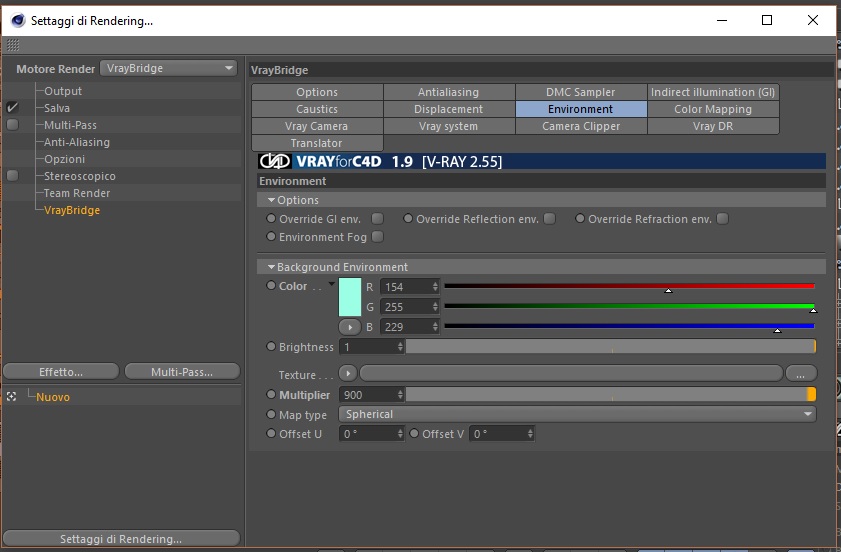Collapse the Options section
The image size is (841, 552).
pyautogui.click(x=271, y=200)
